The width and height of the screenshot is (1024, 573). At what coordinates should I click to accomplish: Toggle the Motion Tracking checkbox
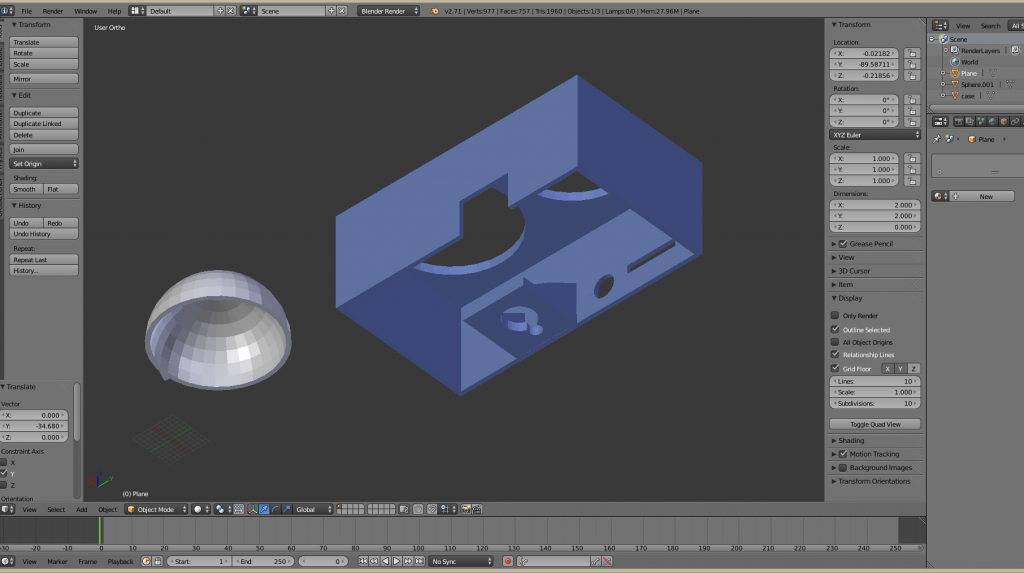point(842,454)
